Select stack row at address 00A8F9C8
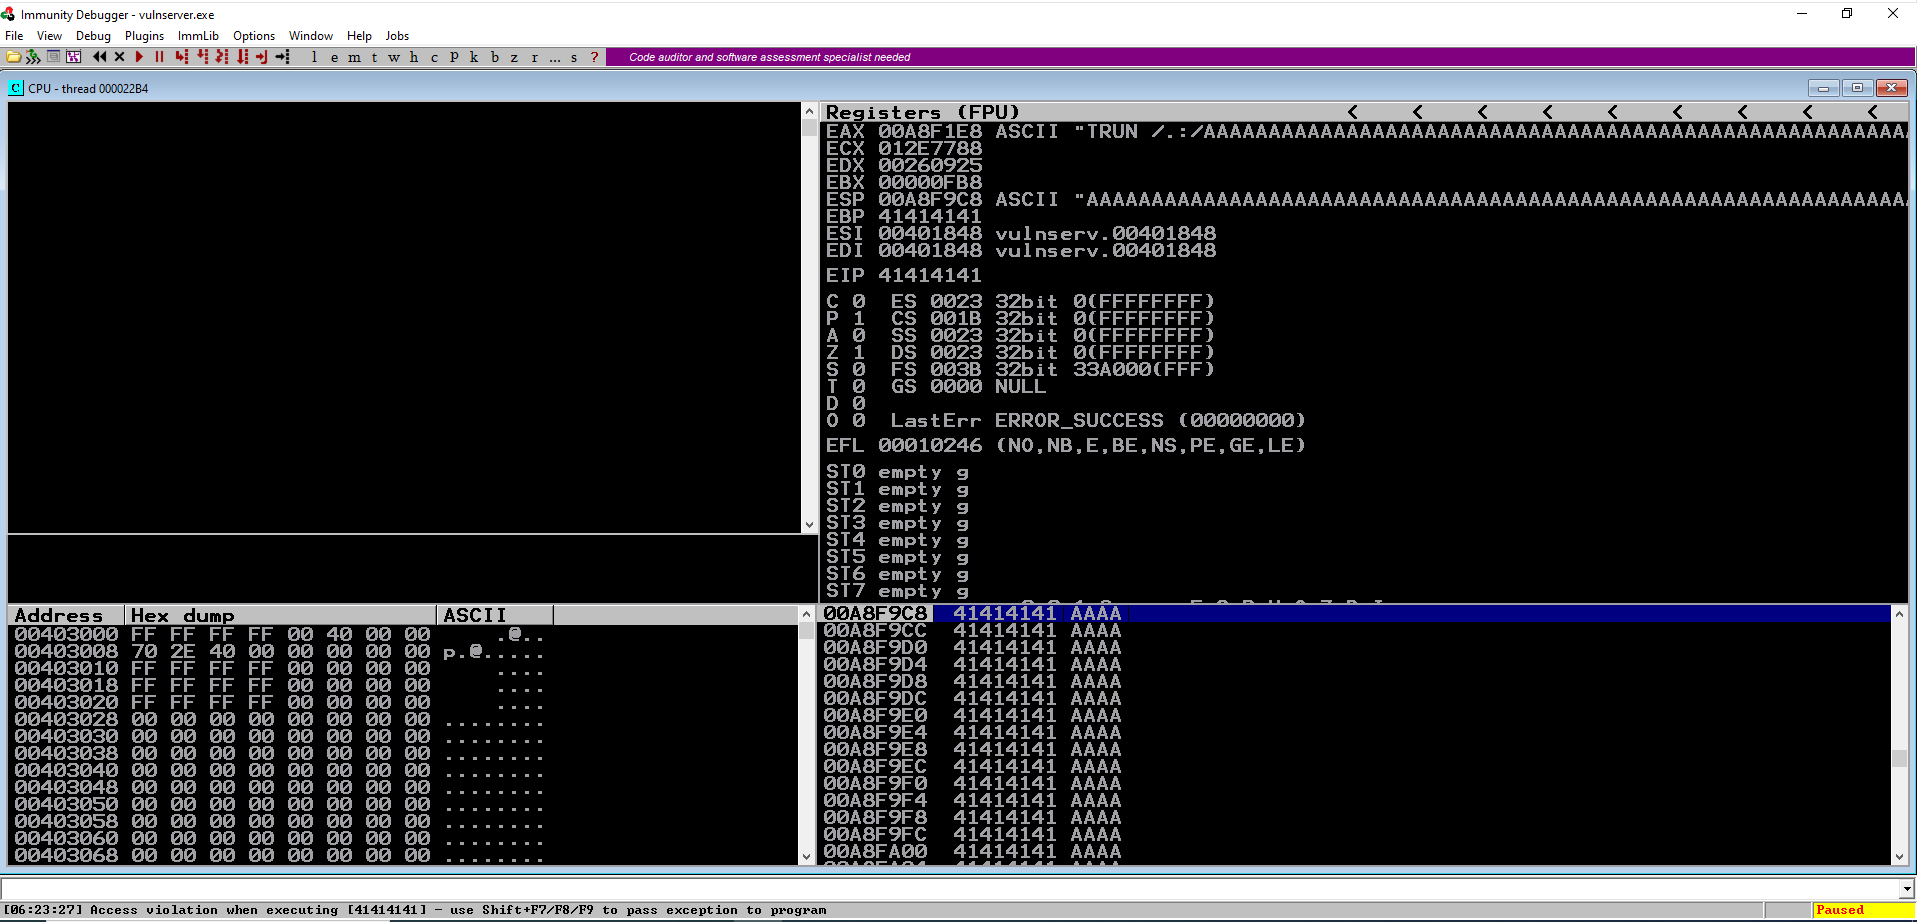Viewport: 1917px width, 922px height. click(1355, 613)
